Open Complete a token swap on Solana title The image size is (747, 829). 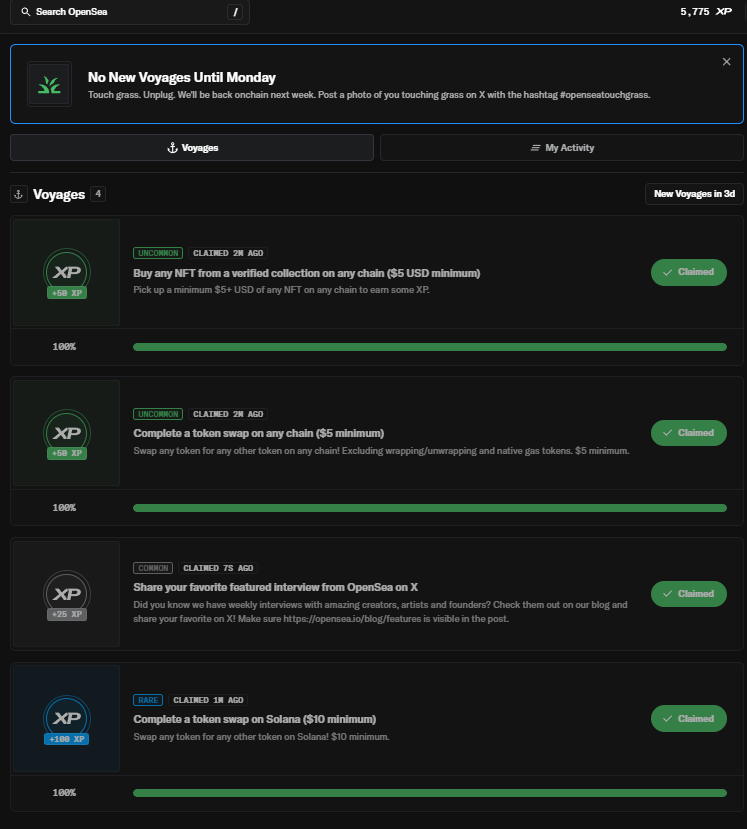coord(254,720)
